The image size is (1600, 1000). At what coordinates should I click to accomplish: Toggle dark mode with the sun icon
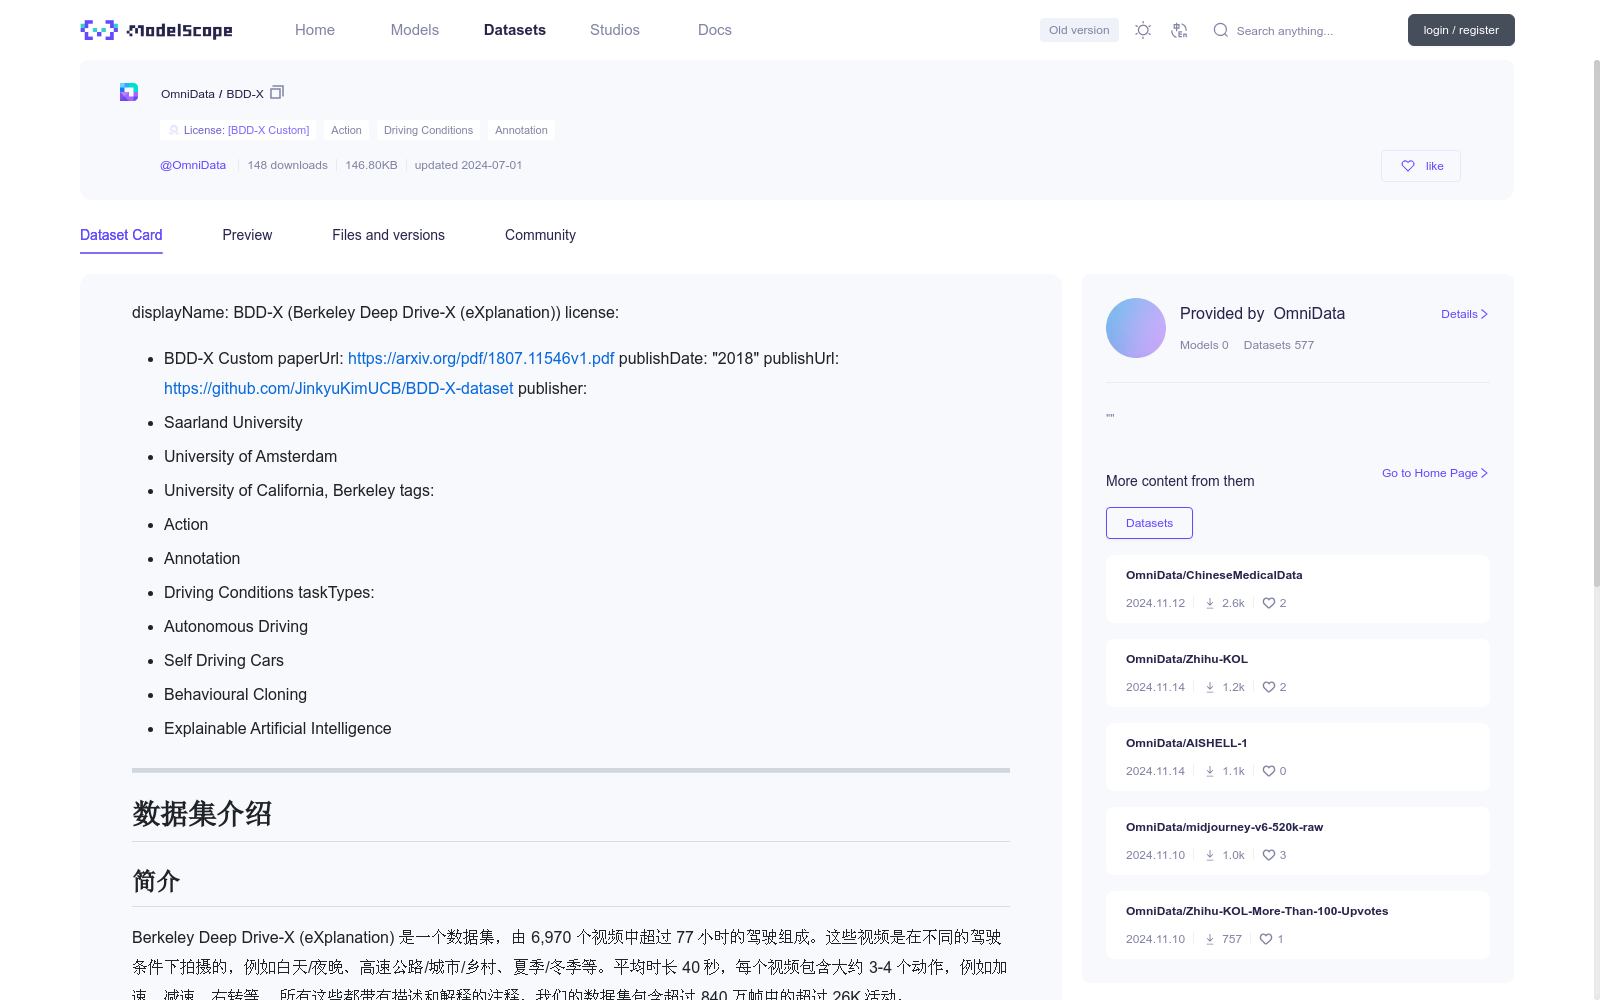[1142, 30]
